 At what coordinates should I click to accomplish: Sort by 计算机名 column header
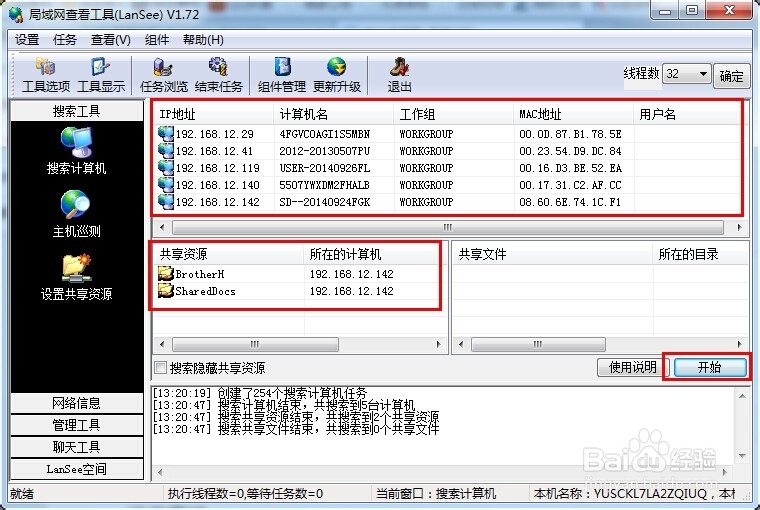(x=333, y=114)
